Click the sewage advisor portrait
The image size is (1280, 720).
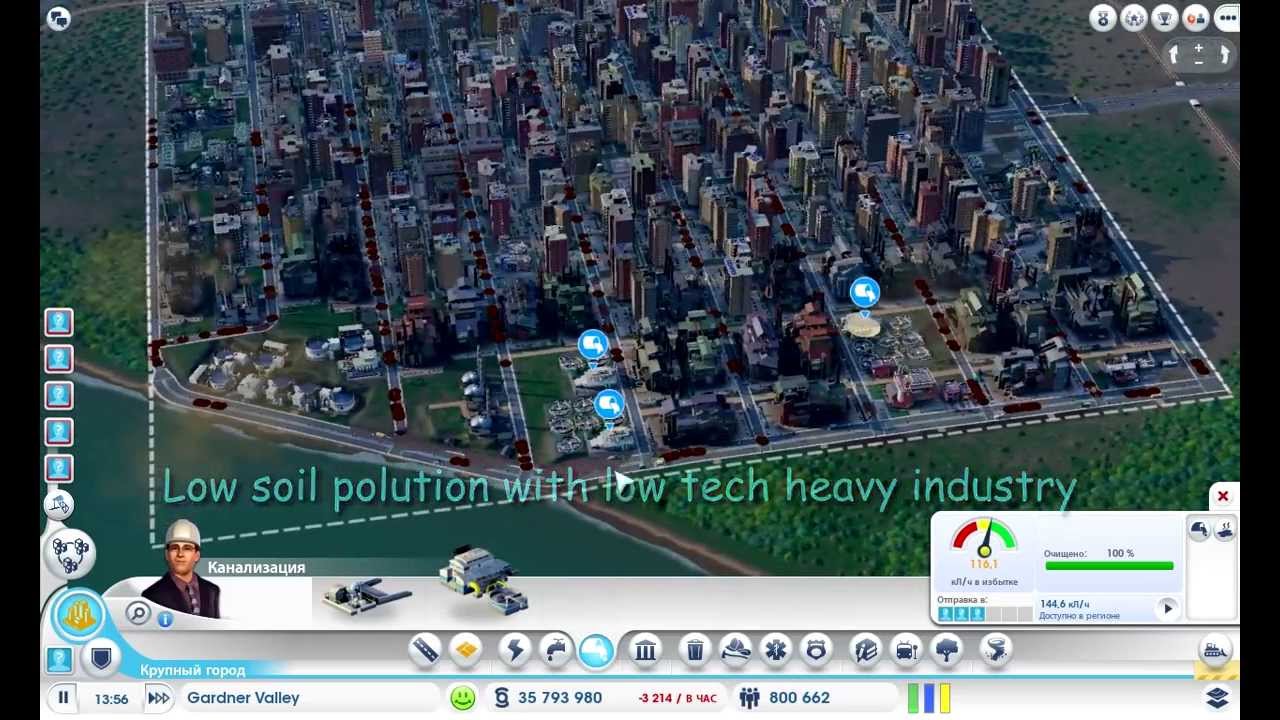(x=183, y=568)
